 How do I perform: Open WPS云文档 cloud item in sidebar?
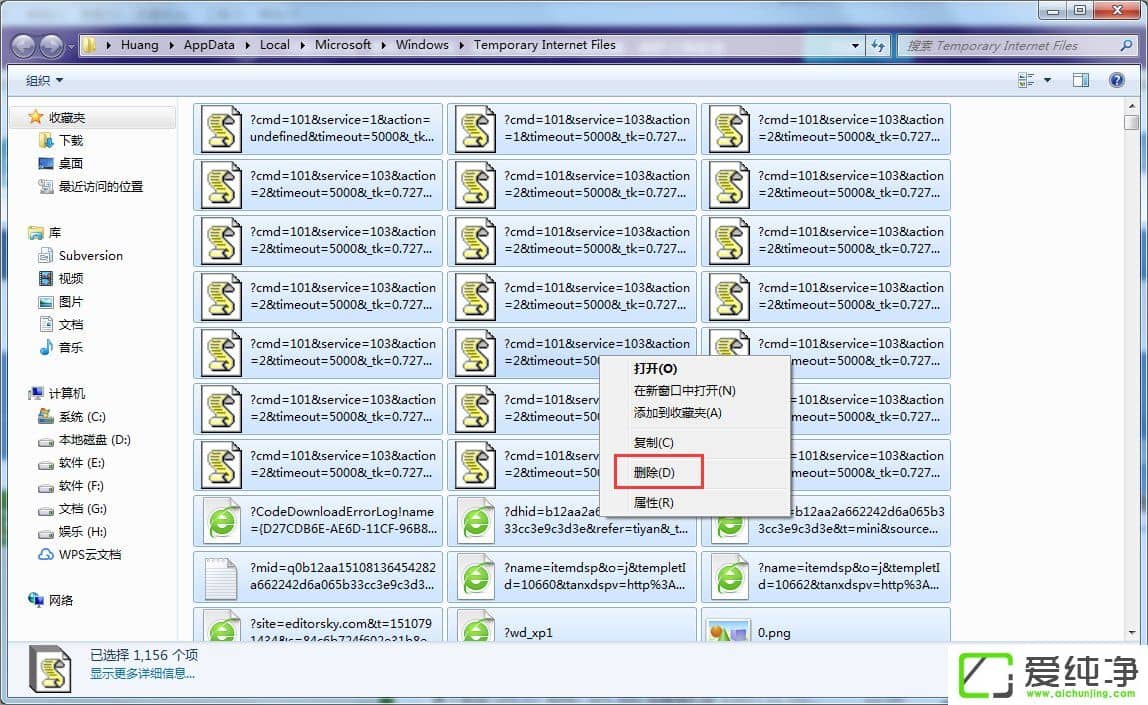pos(90,554)
